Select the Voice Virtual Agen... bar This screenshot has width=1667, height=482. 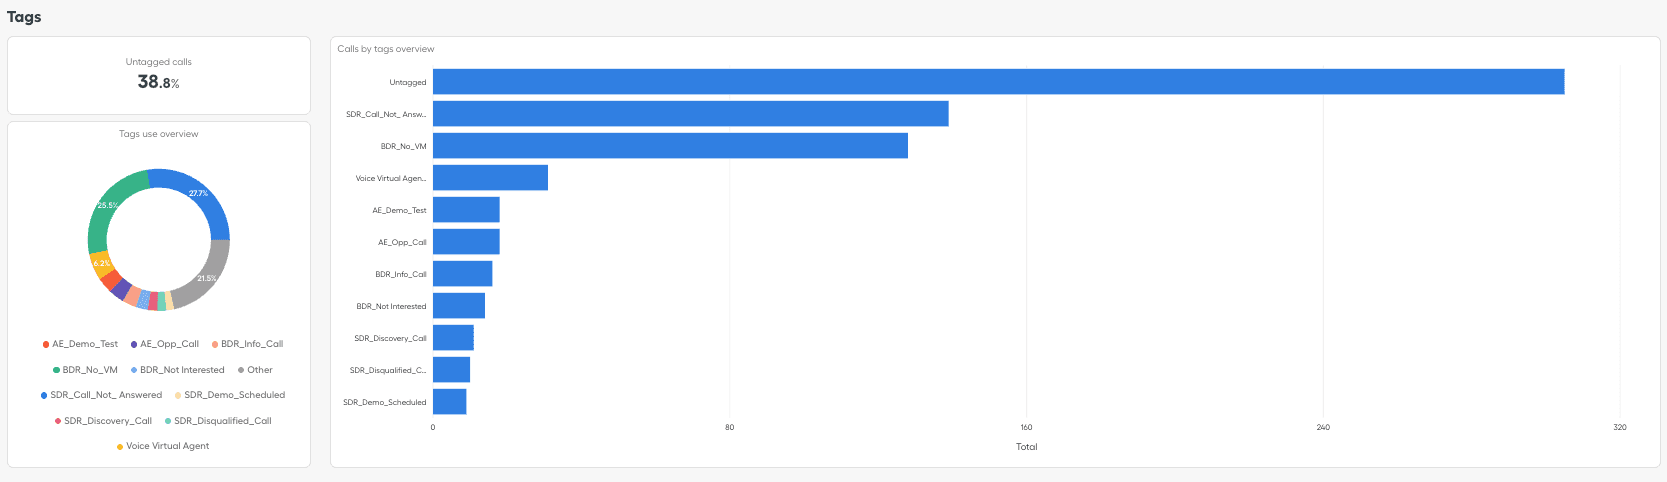pos(490,178)
